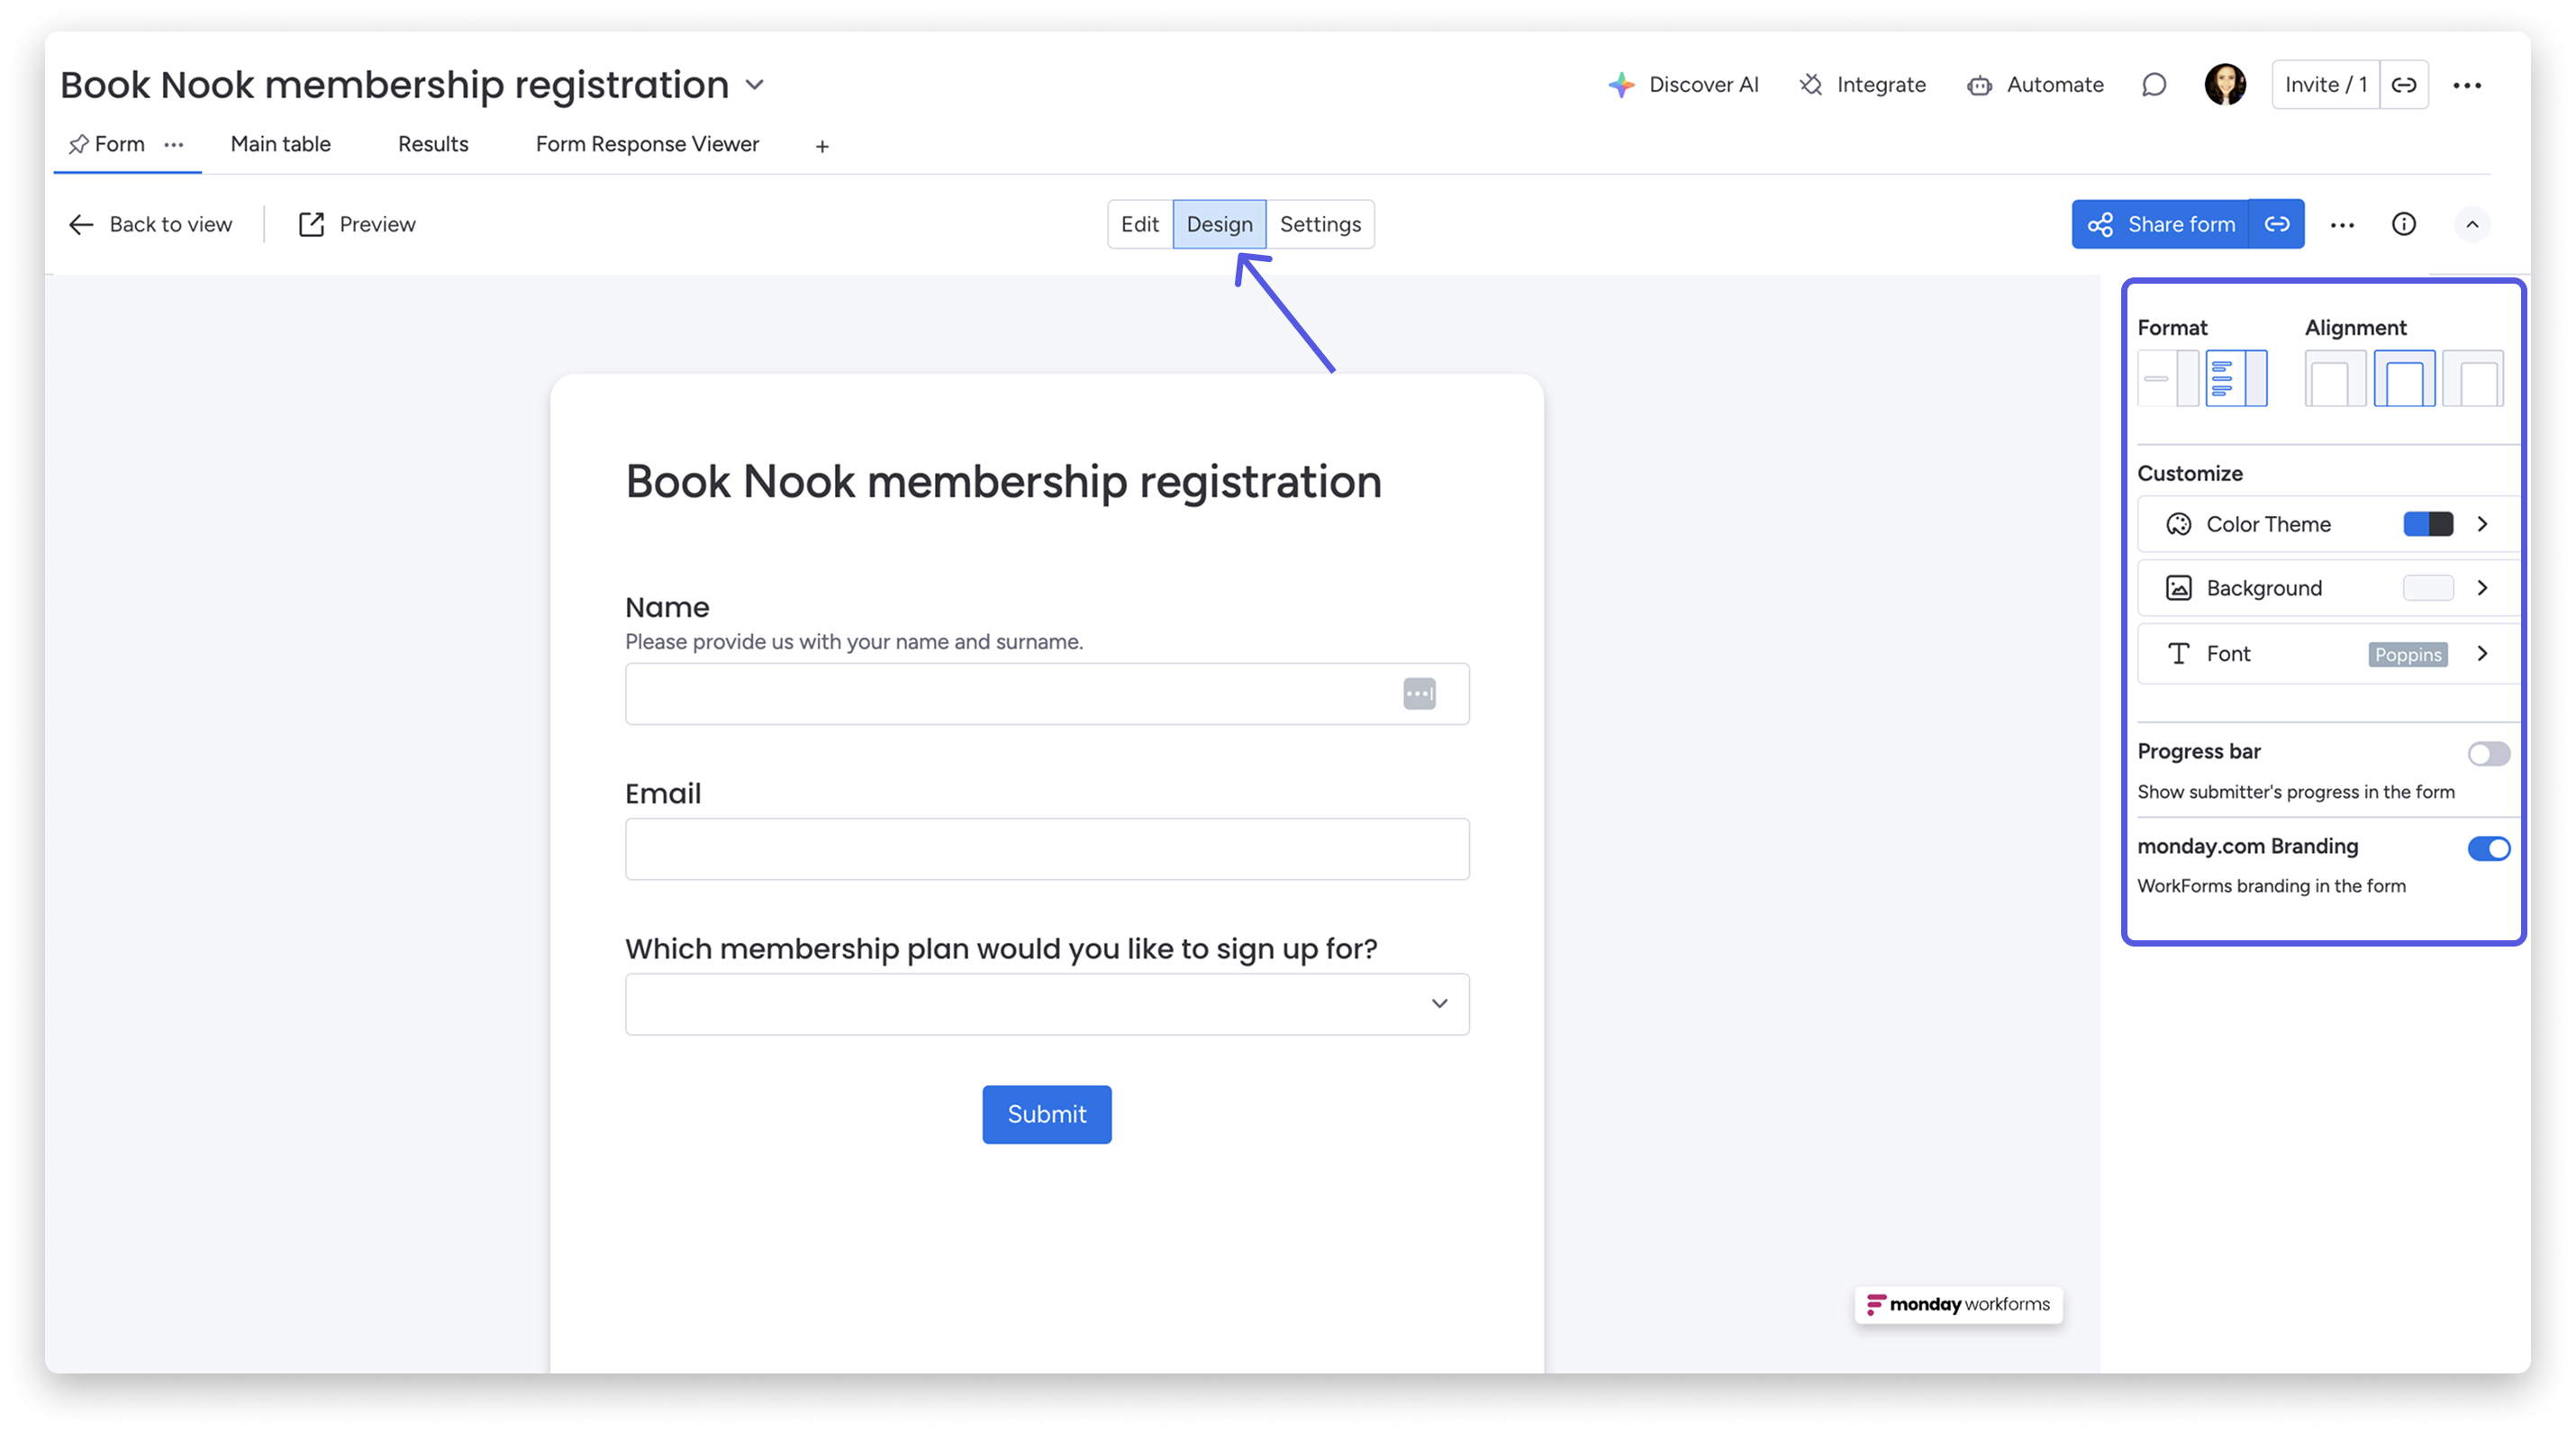Image resolution: width=2576 pixels, height=1432 pixels.
Task: Open the Main table tab
Action: tap(280, 143)
